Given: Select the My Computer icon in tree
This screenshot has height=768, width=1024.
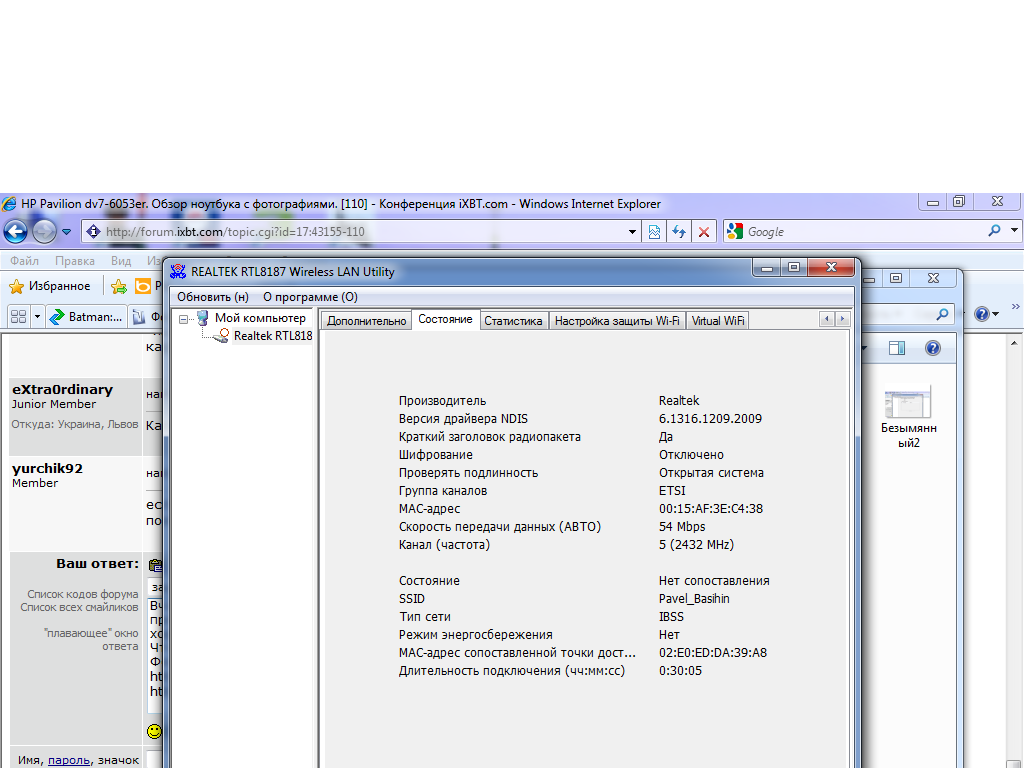Looking at the screenshot, I should click(x=202, y=318).
